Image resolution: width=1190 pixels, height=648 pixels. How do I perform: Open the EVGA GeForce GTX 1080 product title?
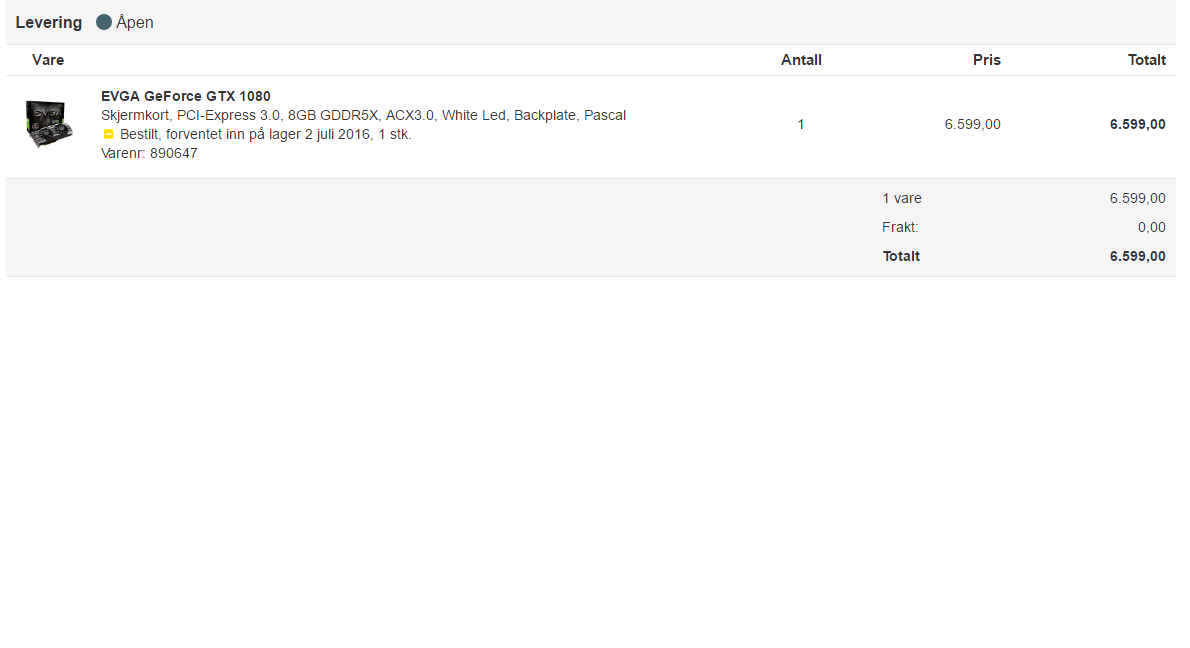(185, 96)
